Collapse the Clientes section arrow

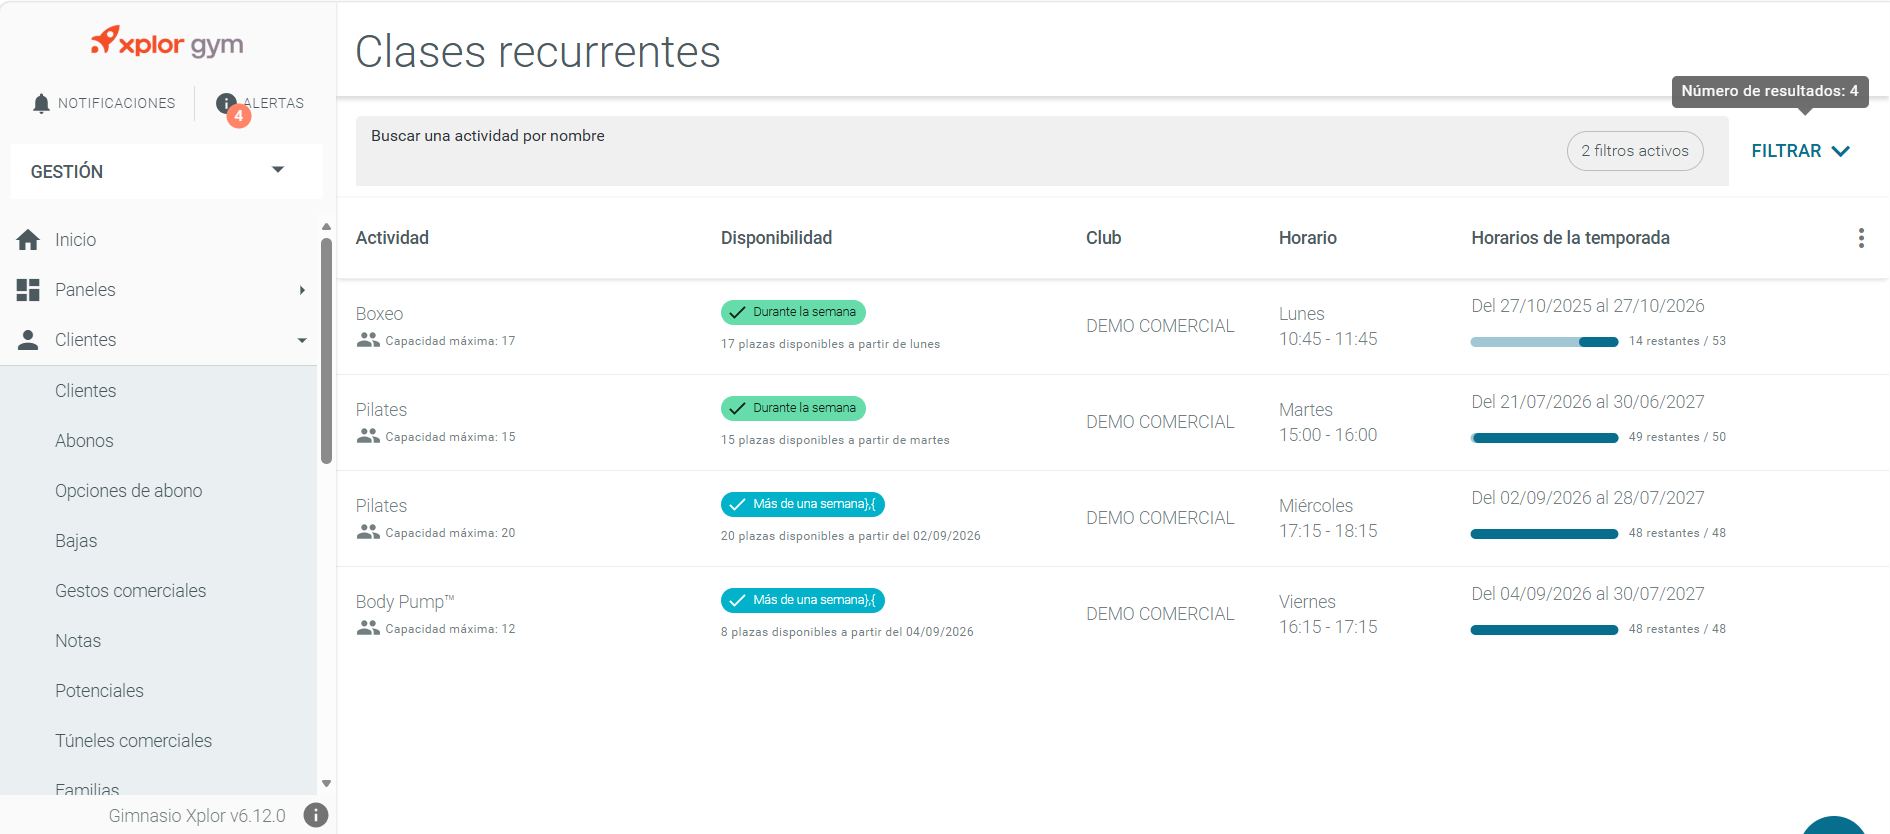coord(302,340)
